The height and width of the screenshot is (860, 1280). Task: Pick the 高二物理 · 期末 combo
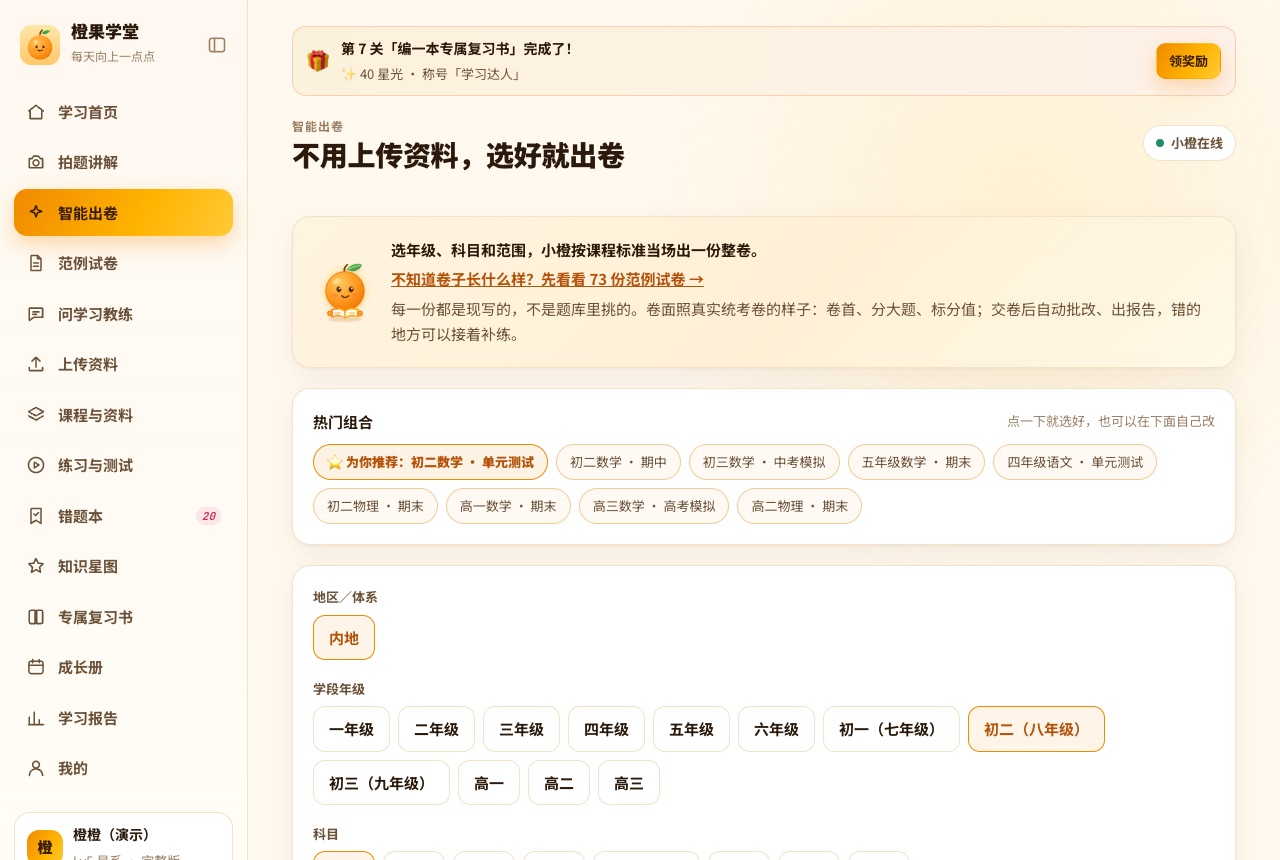[799, 506]
